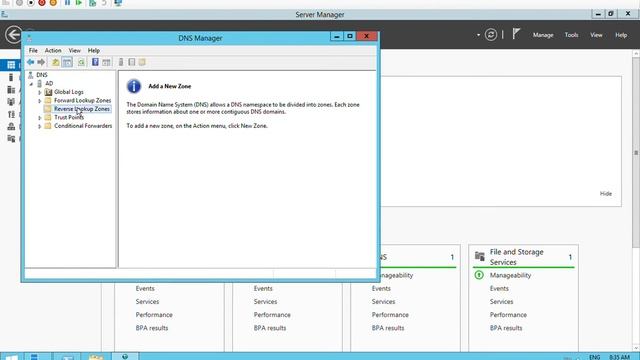This screenshot has width=640, height=360.
Task: Select the Conditional Forwarders label
Action: 83,126
